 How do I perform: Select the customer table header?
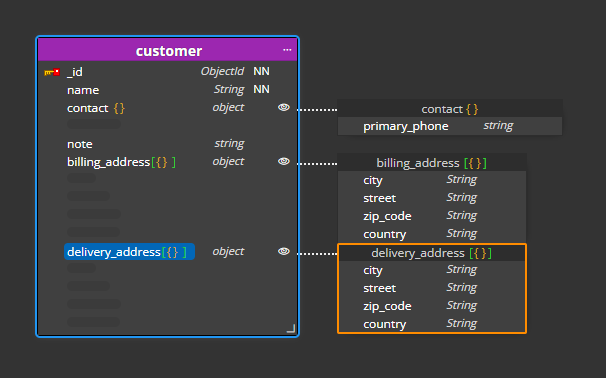pos(168,49)
